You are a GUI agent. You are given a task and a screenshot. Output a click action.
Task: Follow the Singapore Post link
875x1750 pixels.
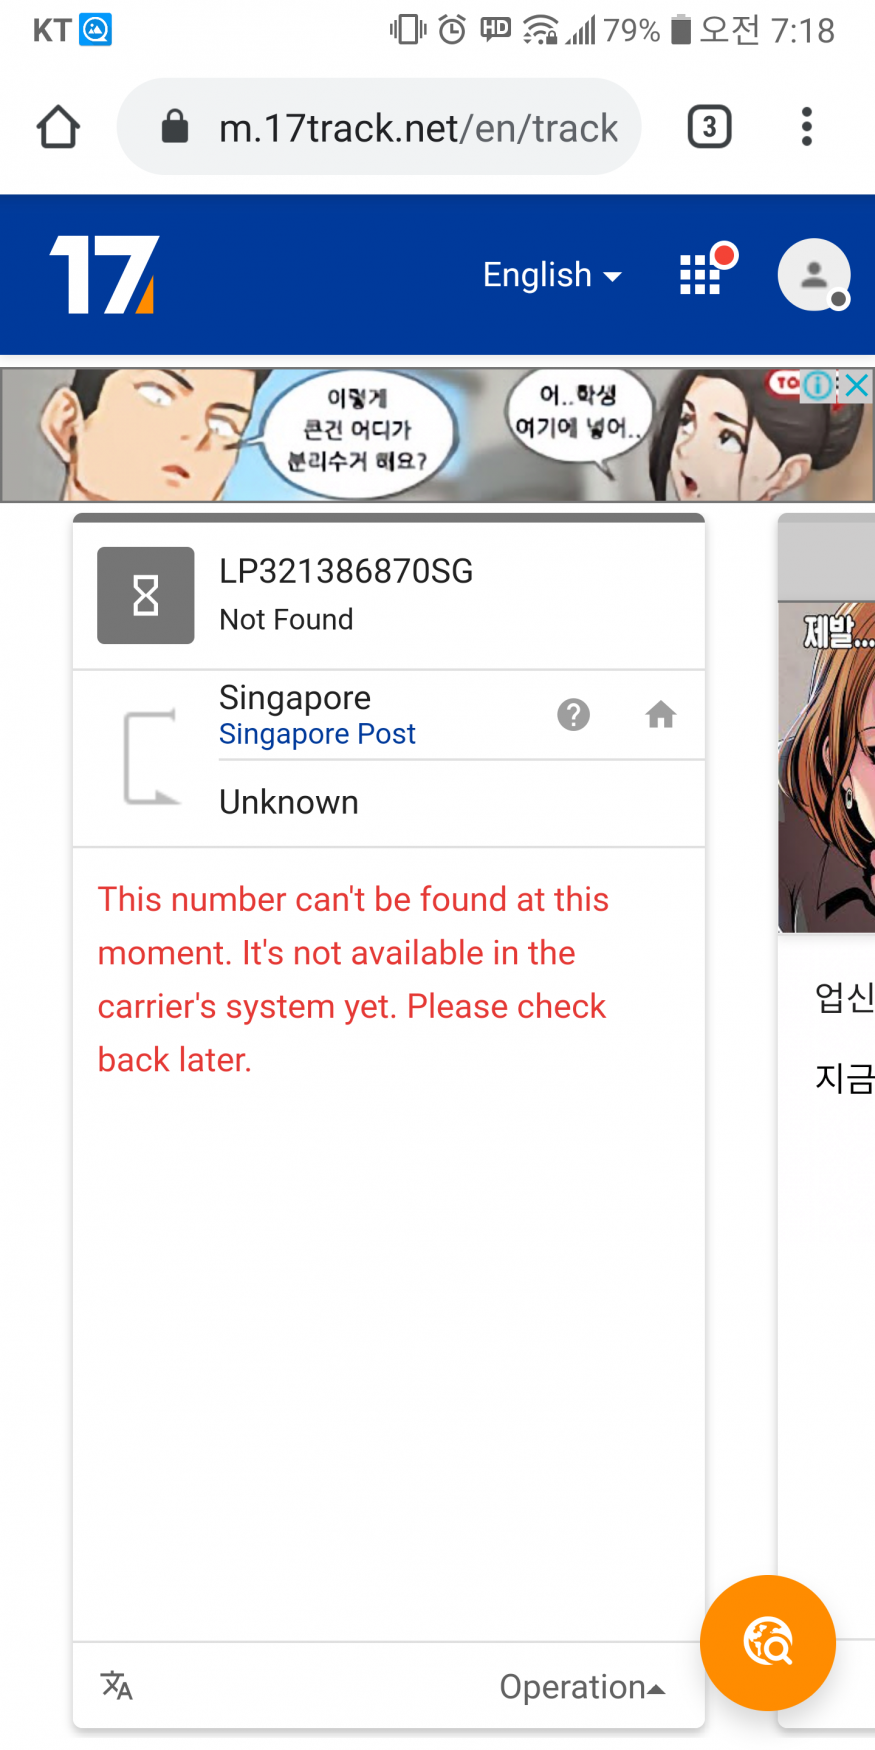(x=317, y=734)
